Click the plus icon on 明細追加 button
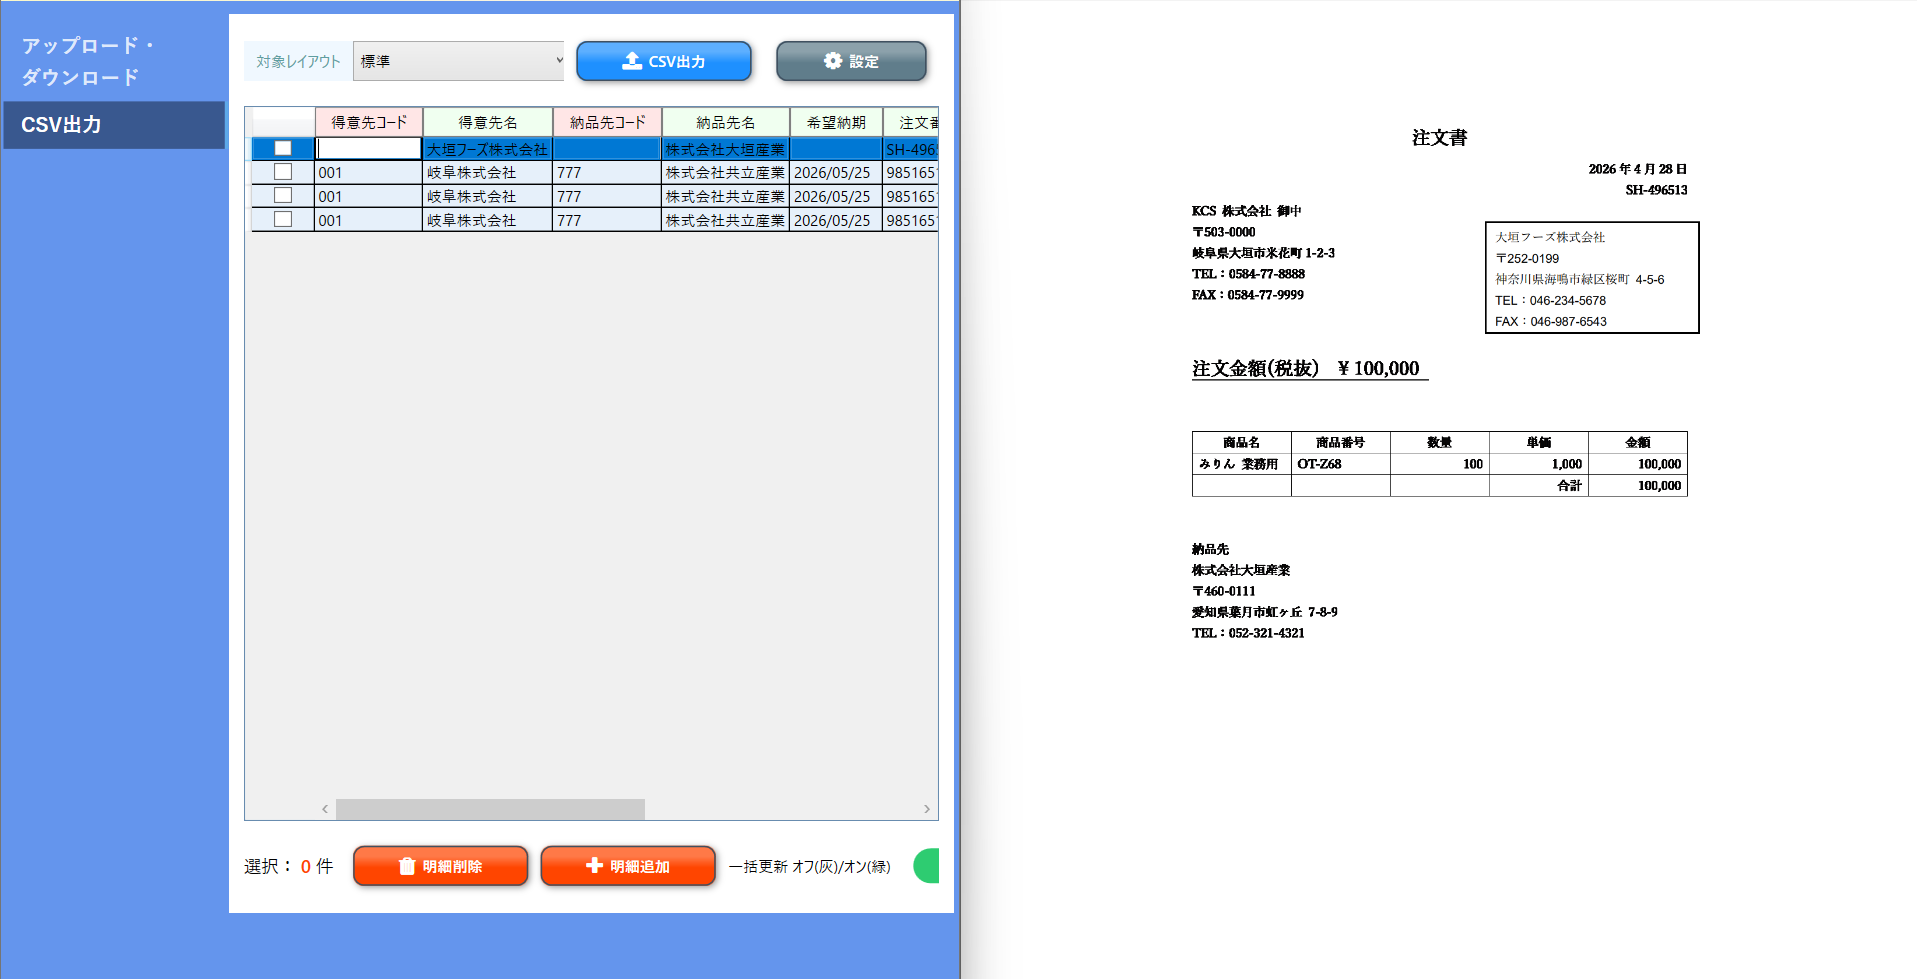This screenshot has width=1917, height=979. [594, 865]
